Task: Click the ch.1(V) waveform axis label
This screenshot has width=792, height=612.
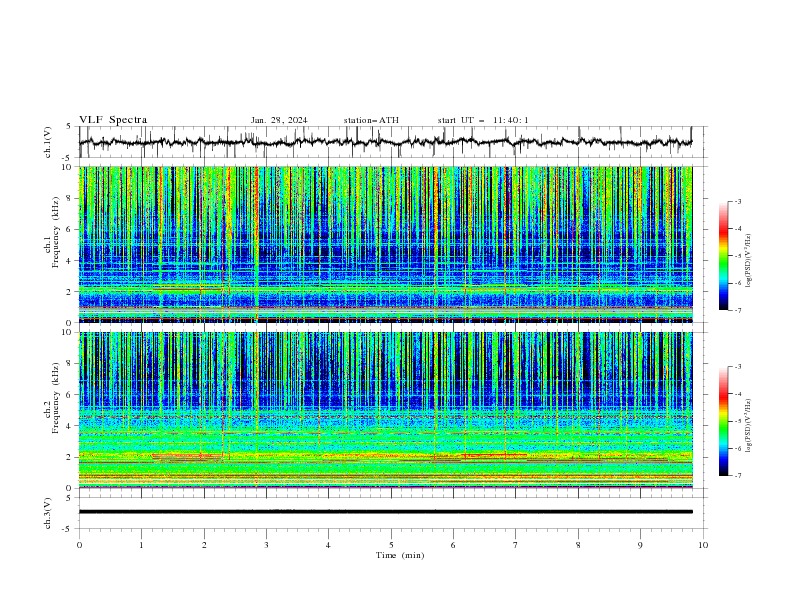Action: click(48, 142)
